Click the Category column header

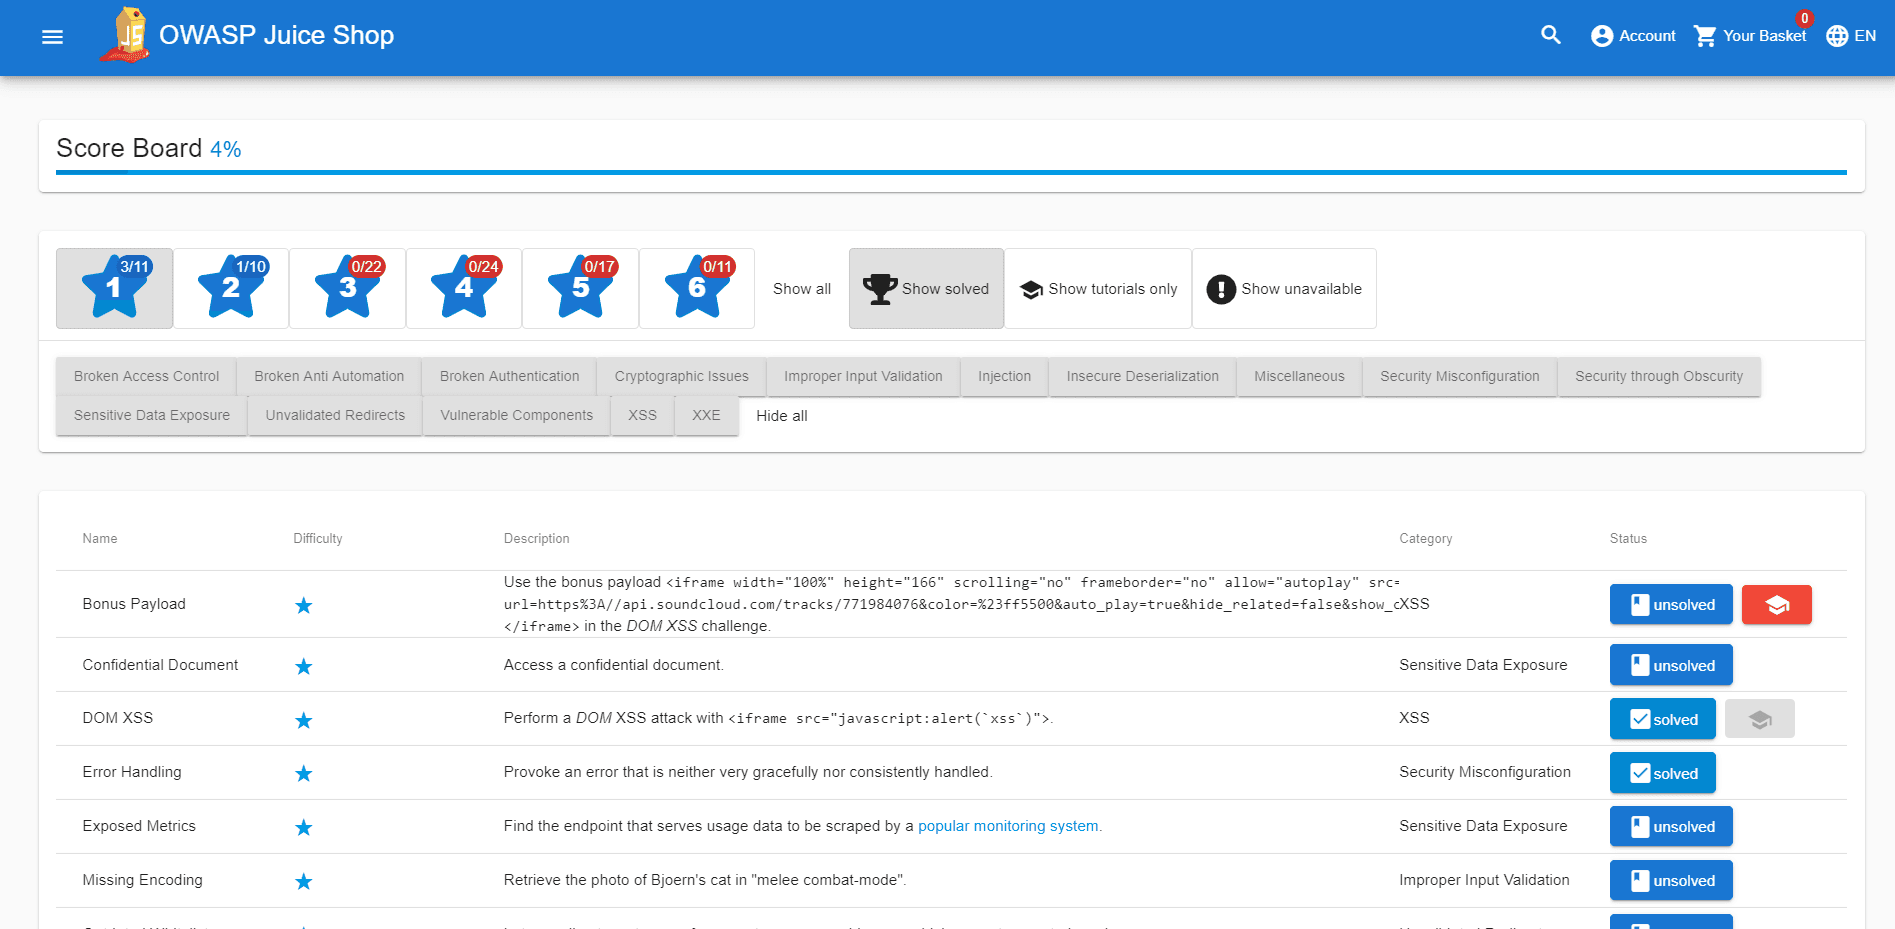tap(1426, 539)
